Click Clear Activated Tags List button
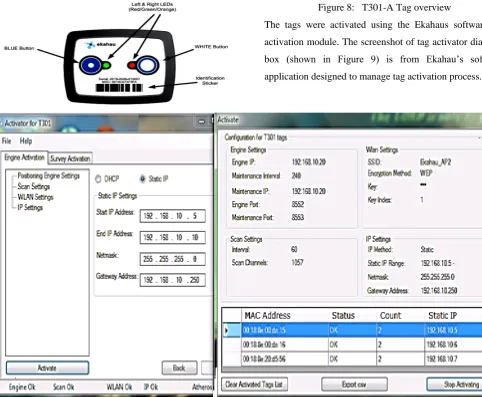The image size is (482, 397). click(x=254, y=384)
